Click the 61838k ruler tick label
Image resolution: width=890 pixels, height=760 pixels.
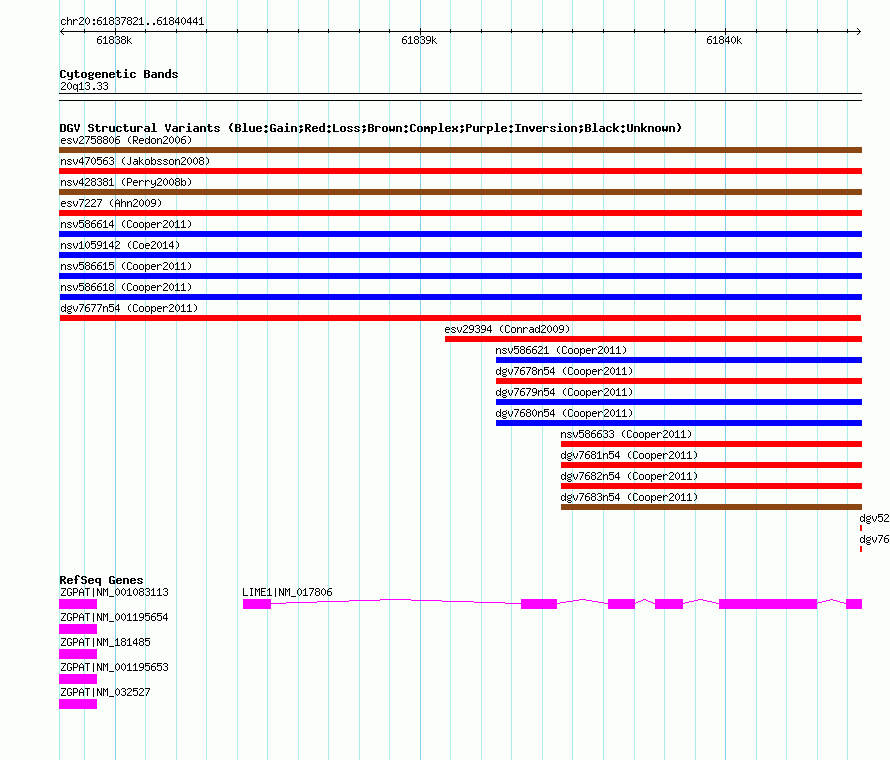[x=114, y=40]
